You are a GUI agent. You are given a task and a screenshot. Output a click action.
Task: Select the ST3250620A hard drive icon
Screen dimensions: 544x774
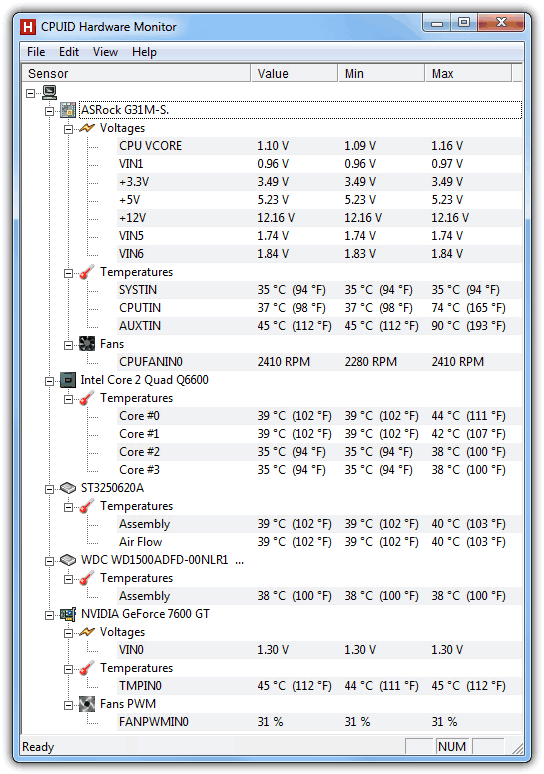click(x=68, y=488)
